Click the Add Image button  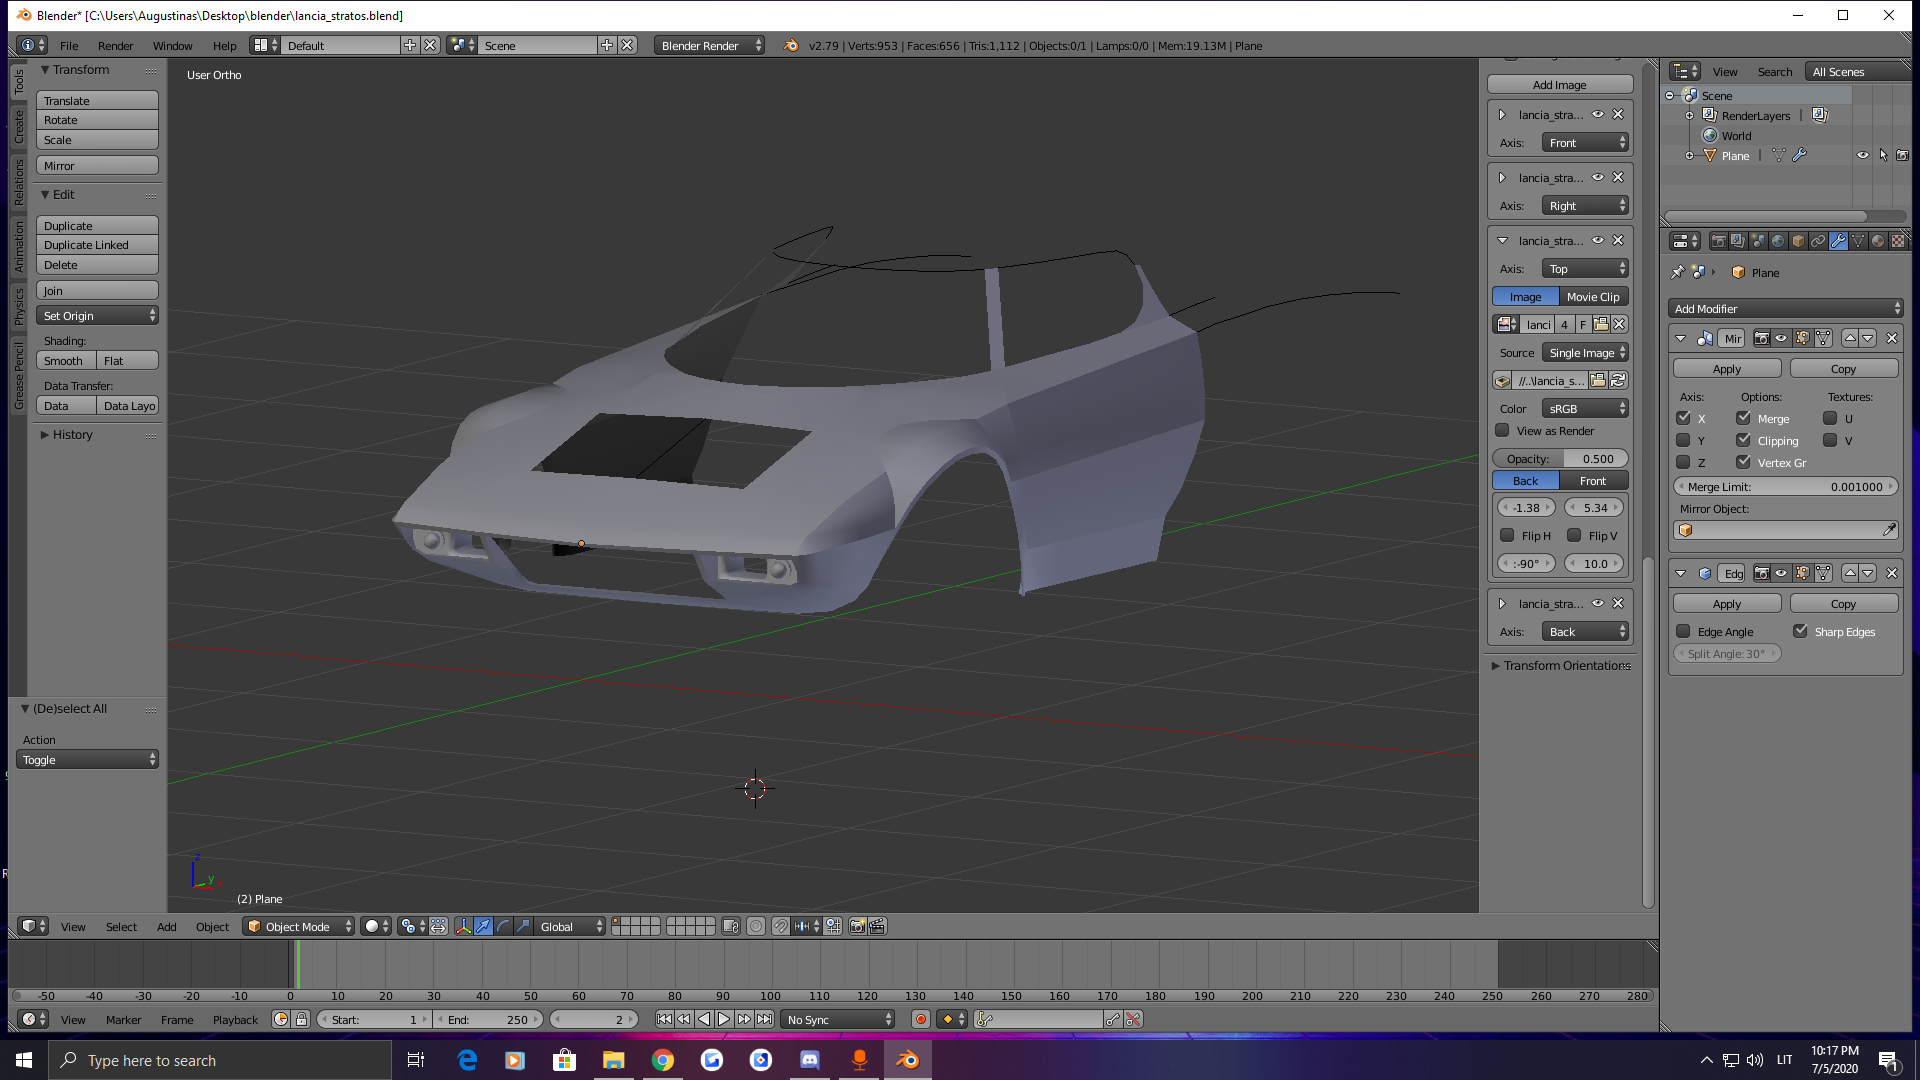click(x=1559, y=85)
